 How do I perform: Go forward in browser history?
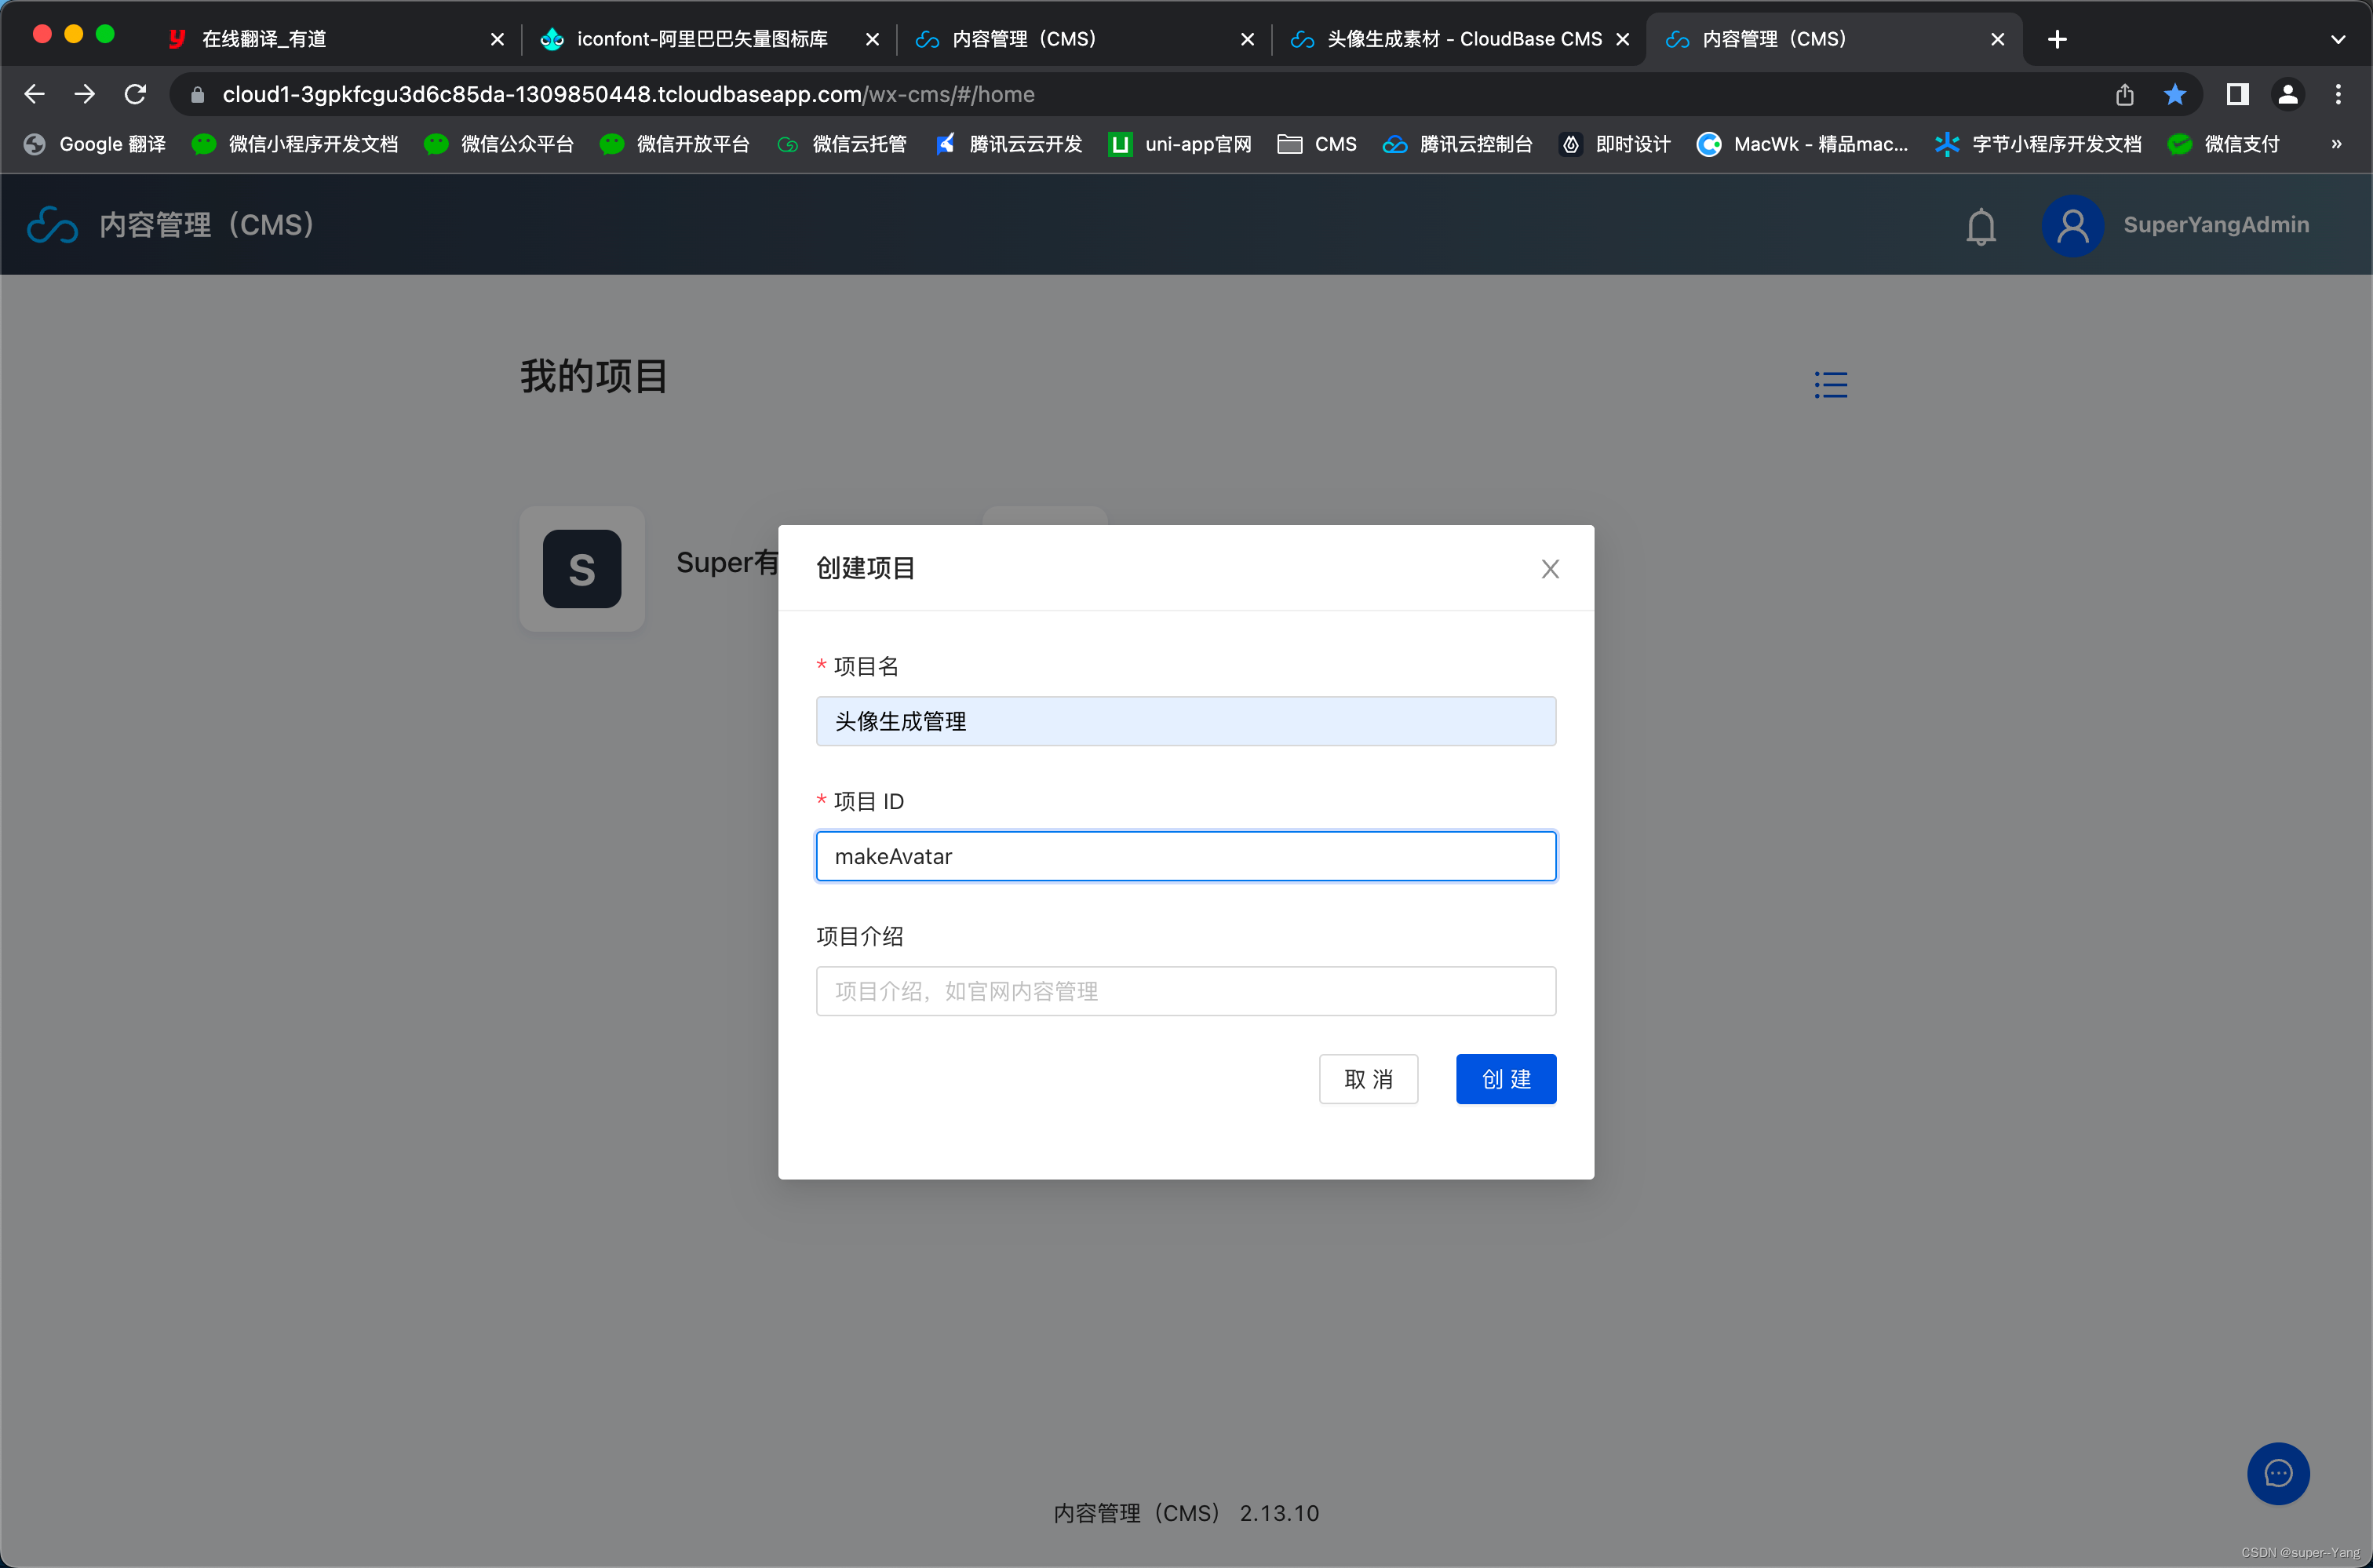pos(85,94)
